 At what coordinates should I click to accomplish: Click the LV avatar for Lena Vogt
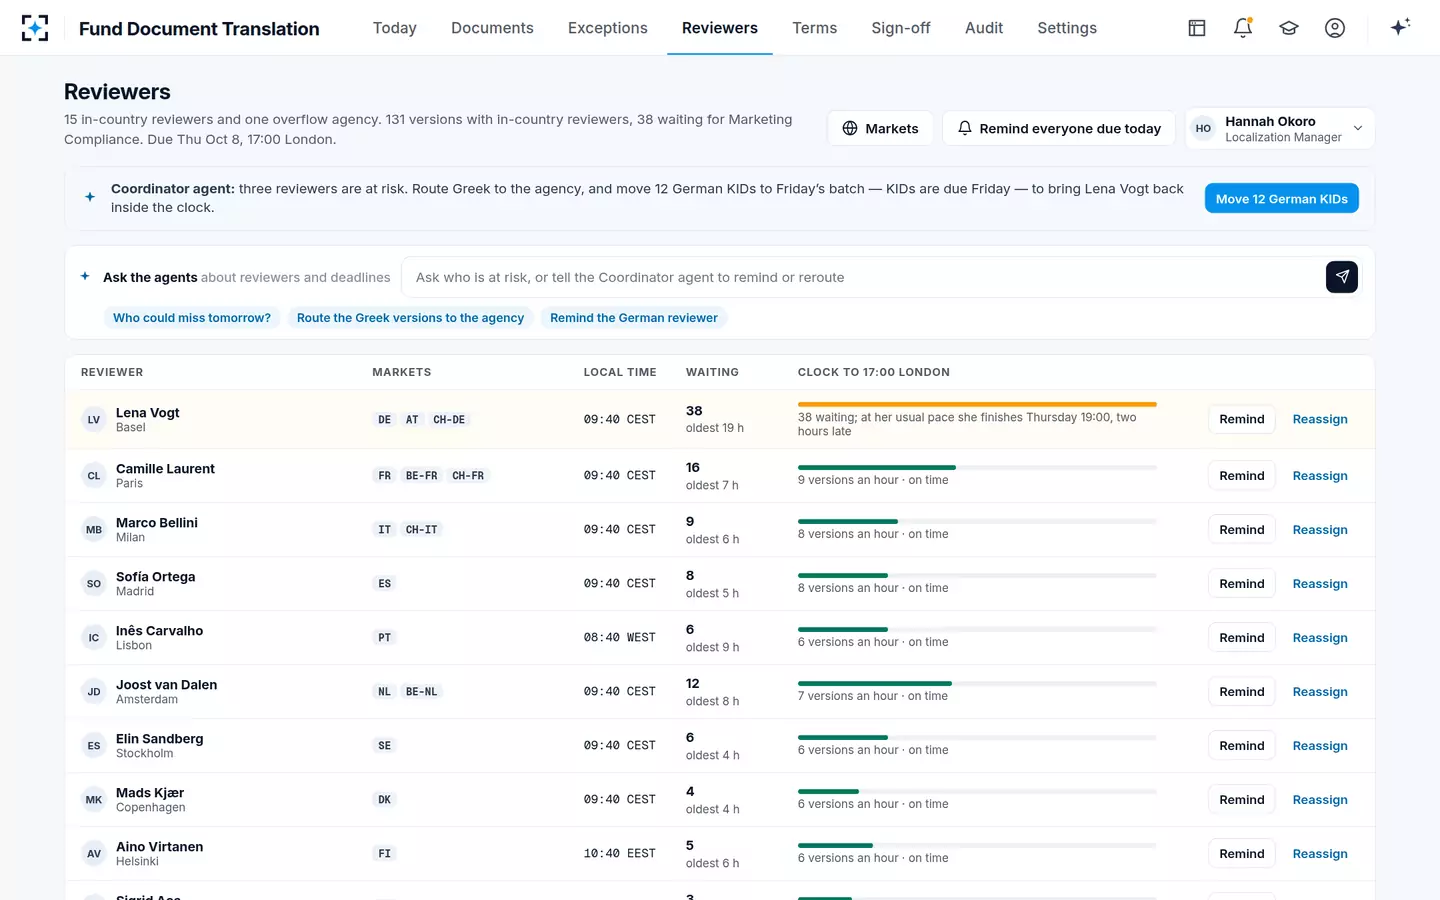(x=94, y=420)
